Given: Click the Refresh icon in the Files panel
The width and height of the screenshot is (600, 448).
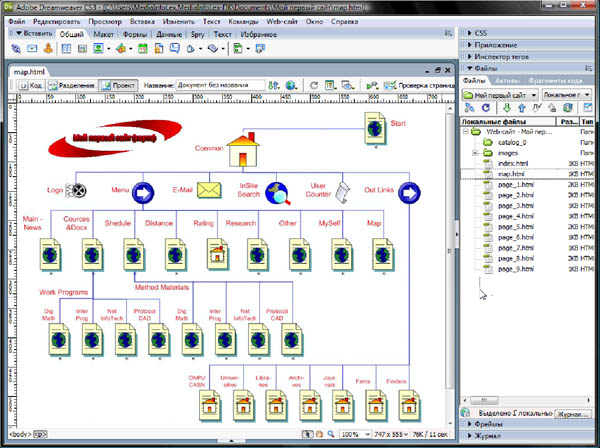Looking at the screenshot, I should [x=485, y=108].
